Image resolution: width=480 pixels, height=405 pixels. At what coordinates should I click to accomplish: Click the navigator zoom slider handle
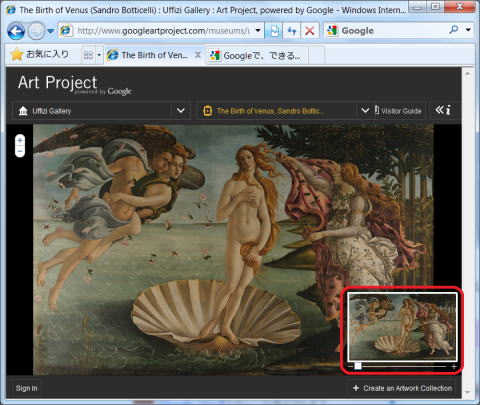coord(358,366)
